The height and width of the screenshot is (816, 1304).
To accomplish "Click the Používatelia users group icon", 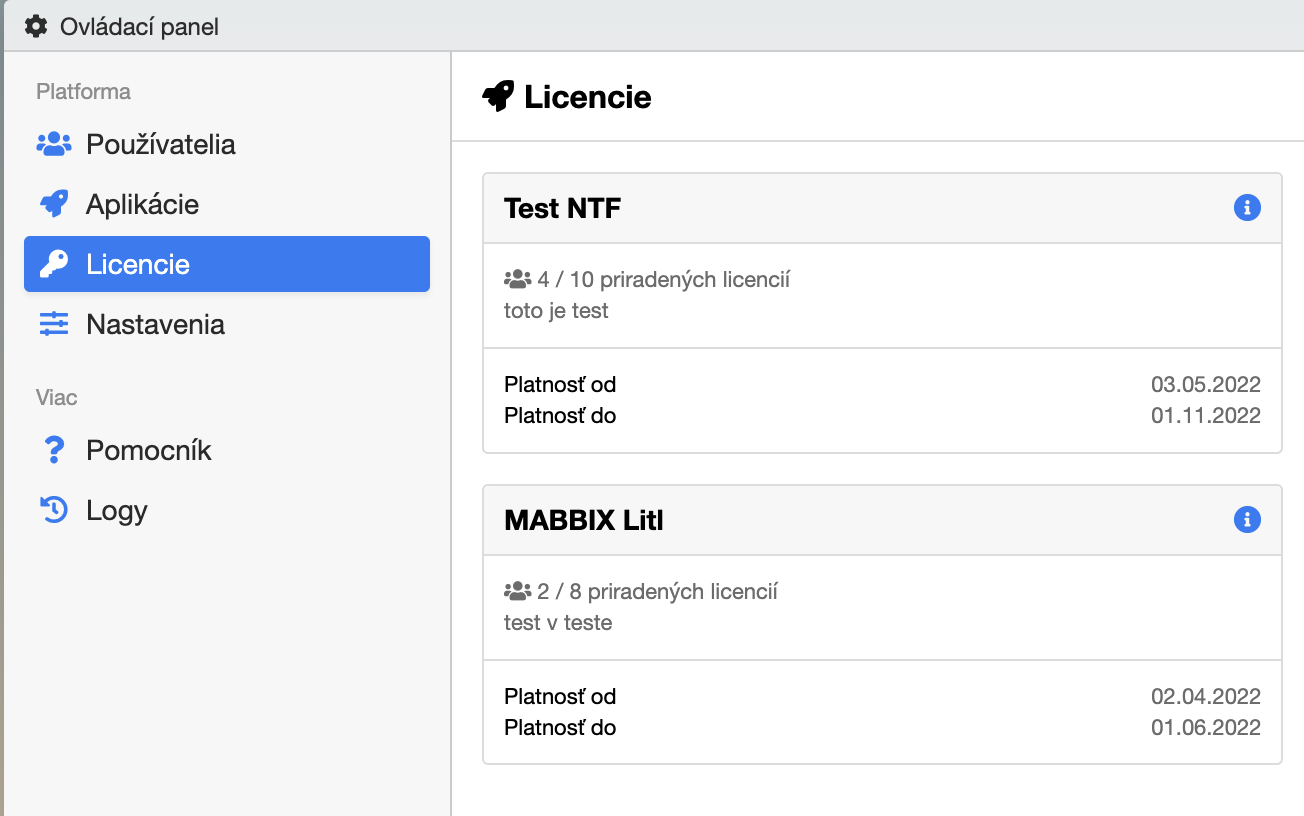I will coord(54,144).
